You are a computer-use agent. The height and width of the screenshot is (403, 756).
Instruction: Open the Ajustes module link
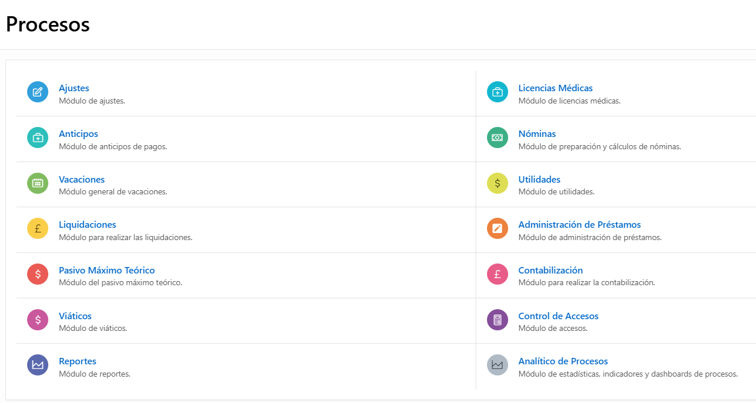74,88
